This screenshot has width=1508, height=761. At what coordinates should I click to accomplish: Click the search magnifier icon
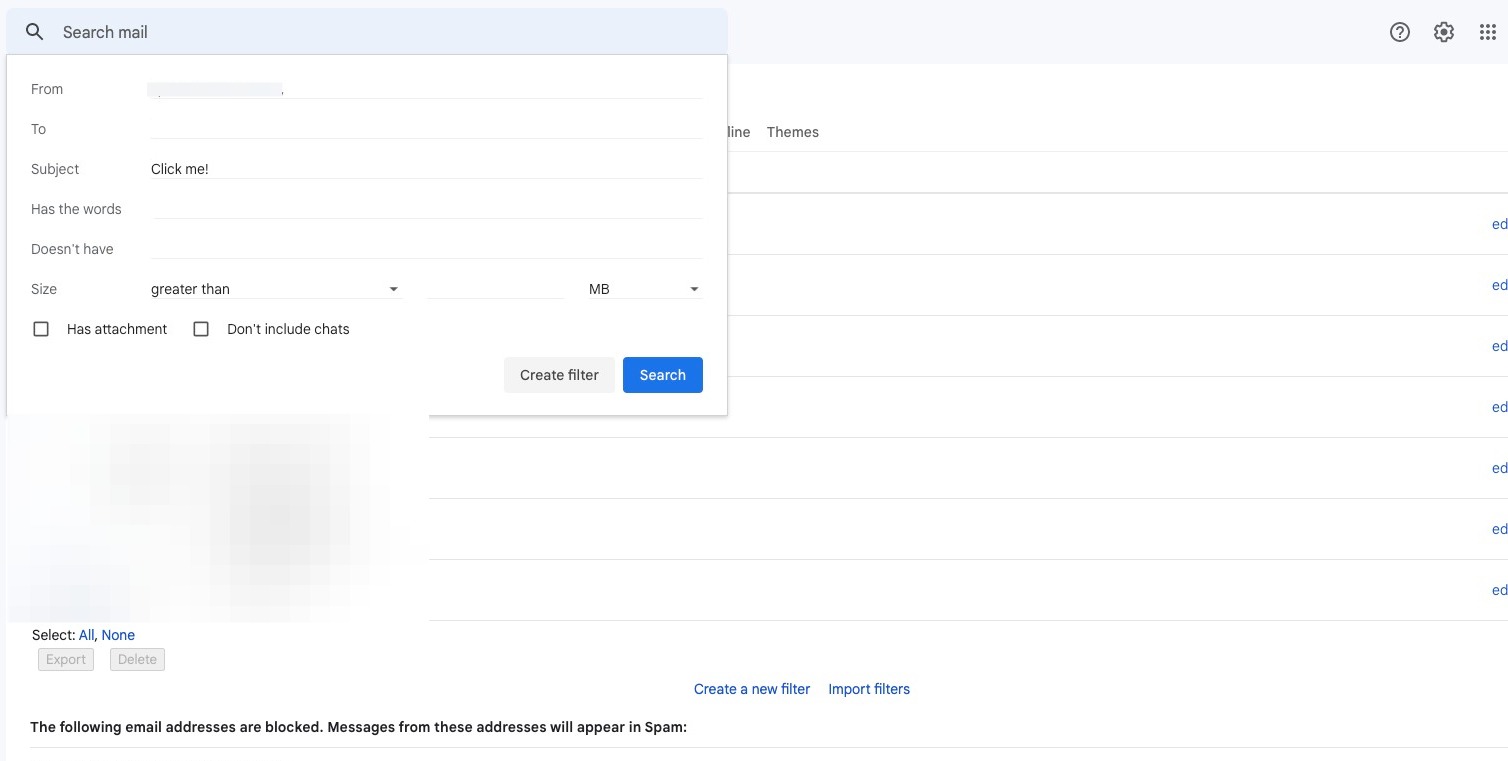click(x=35, y=32)
